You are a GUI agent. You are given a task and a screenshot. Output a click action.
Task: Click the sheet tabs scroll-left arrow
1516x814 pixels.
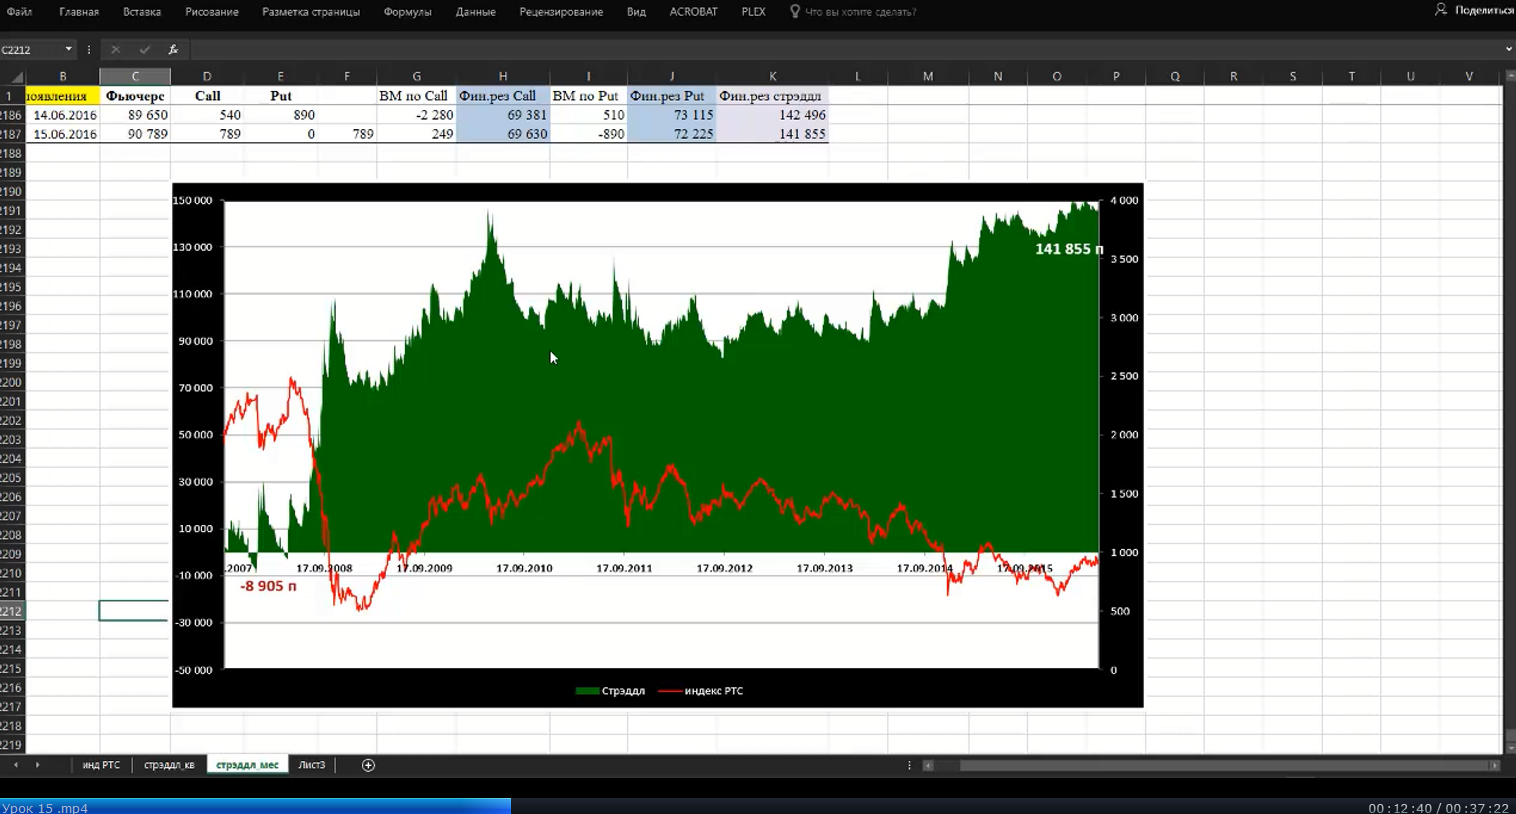15,765
